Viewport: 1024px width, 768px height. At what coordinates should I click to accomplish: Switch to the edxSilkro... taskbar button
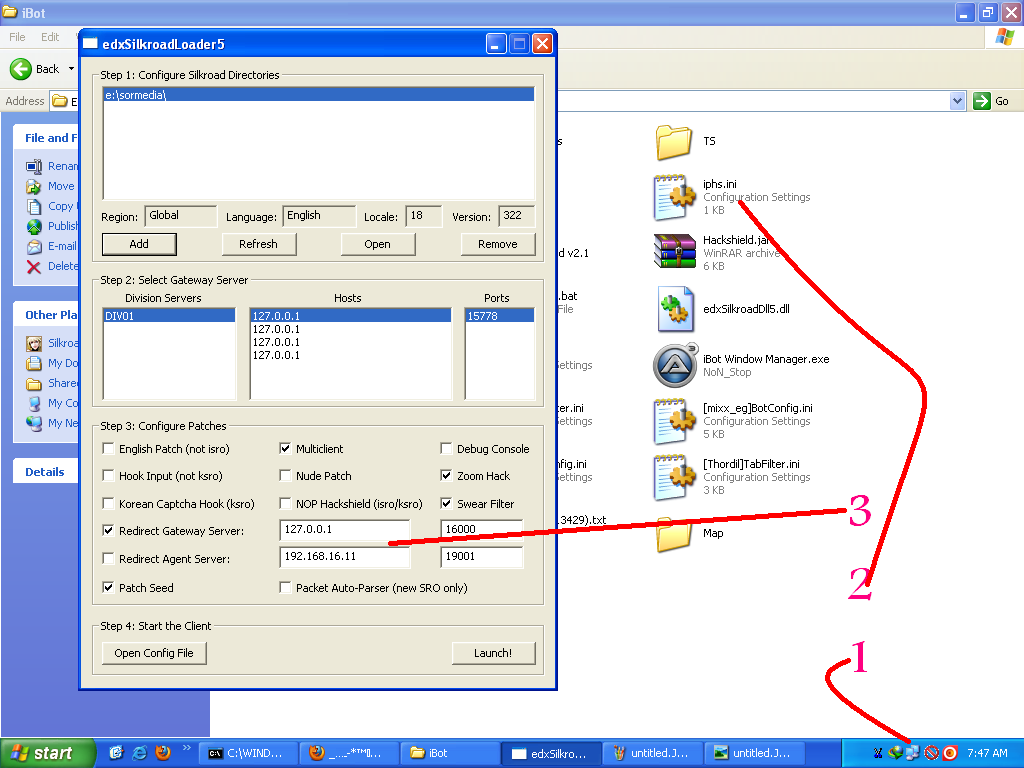pos(551,753)
